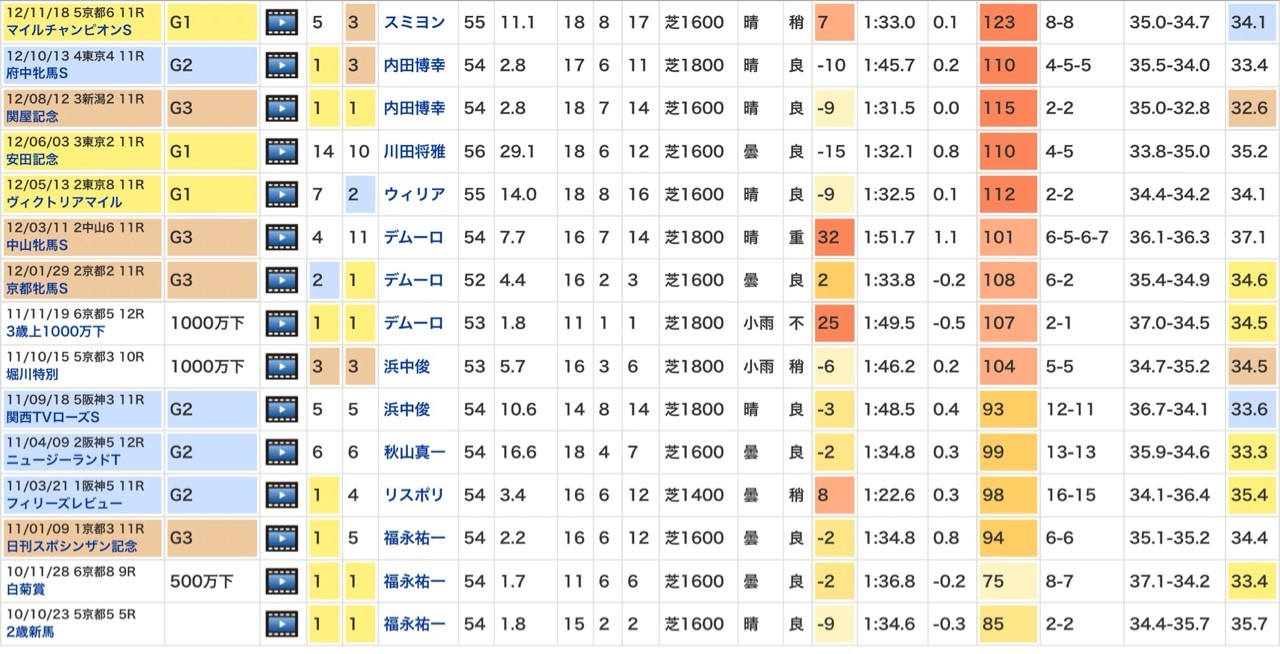Open jockey 川田将雅 profile link
Image resolution: width=1280 pixels, height=654 pixels.
[x=414, y=151]
